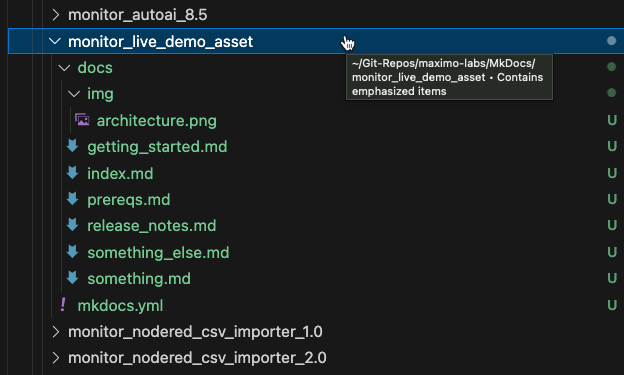Expand monitor_nodered_csv_importer_2.0 folder chevron

tap(56, 358)
